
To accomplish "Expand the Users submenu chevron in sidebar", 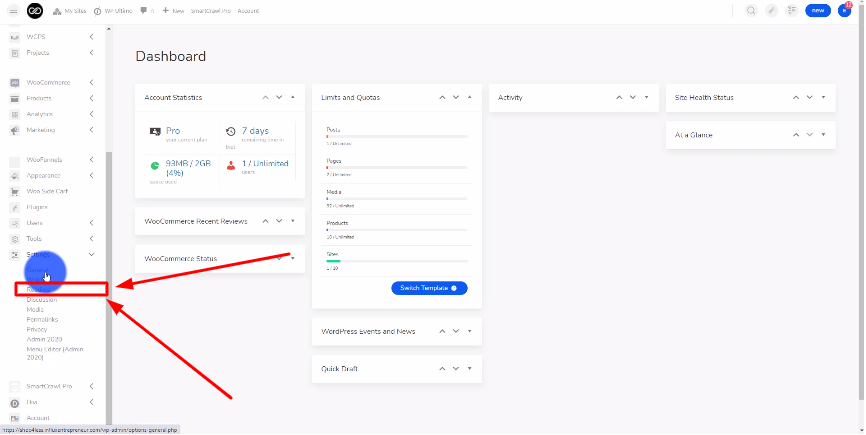I will (91, 223).
